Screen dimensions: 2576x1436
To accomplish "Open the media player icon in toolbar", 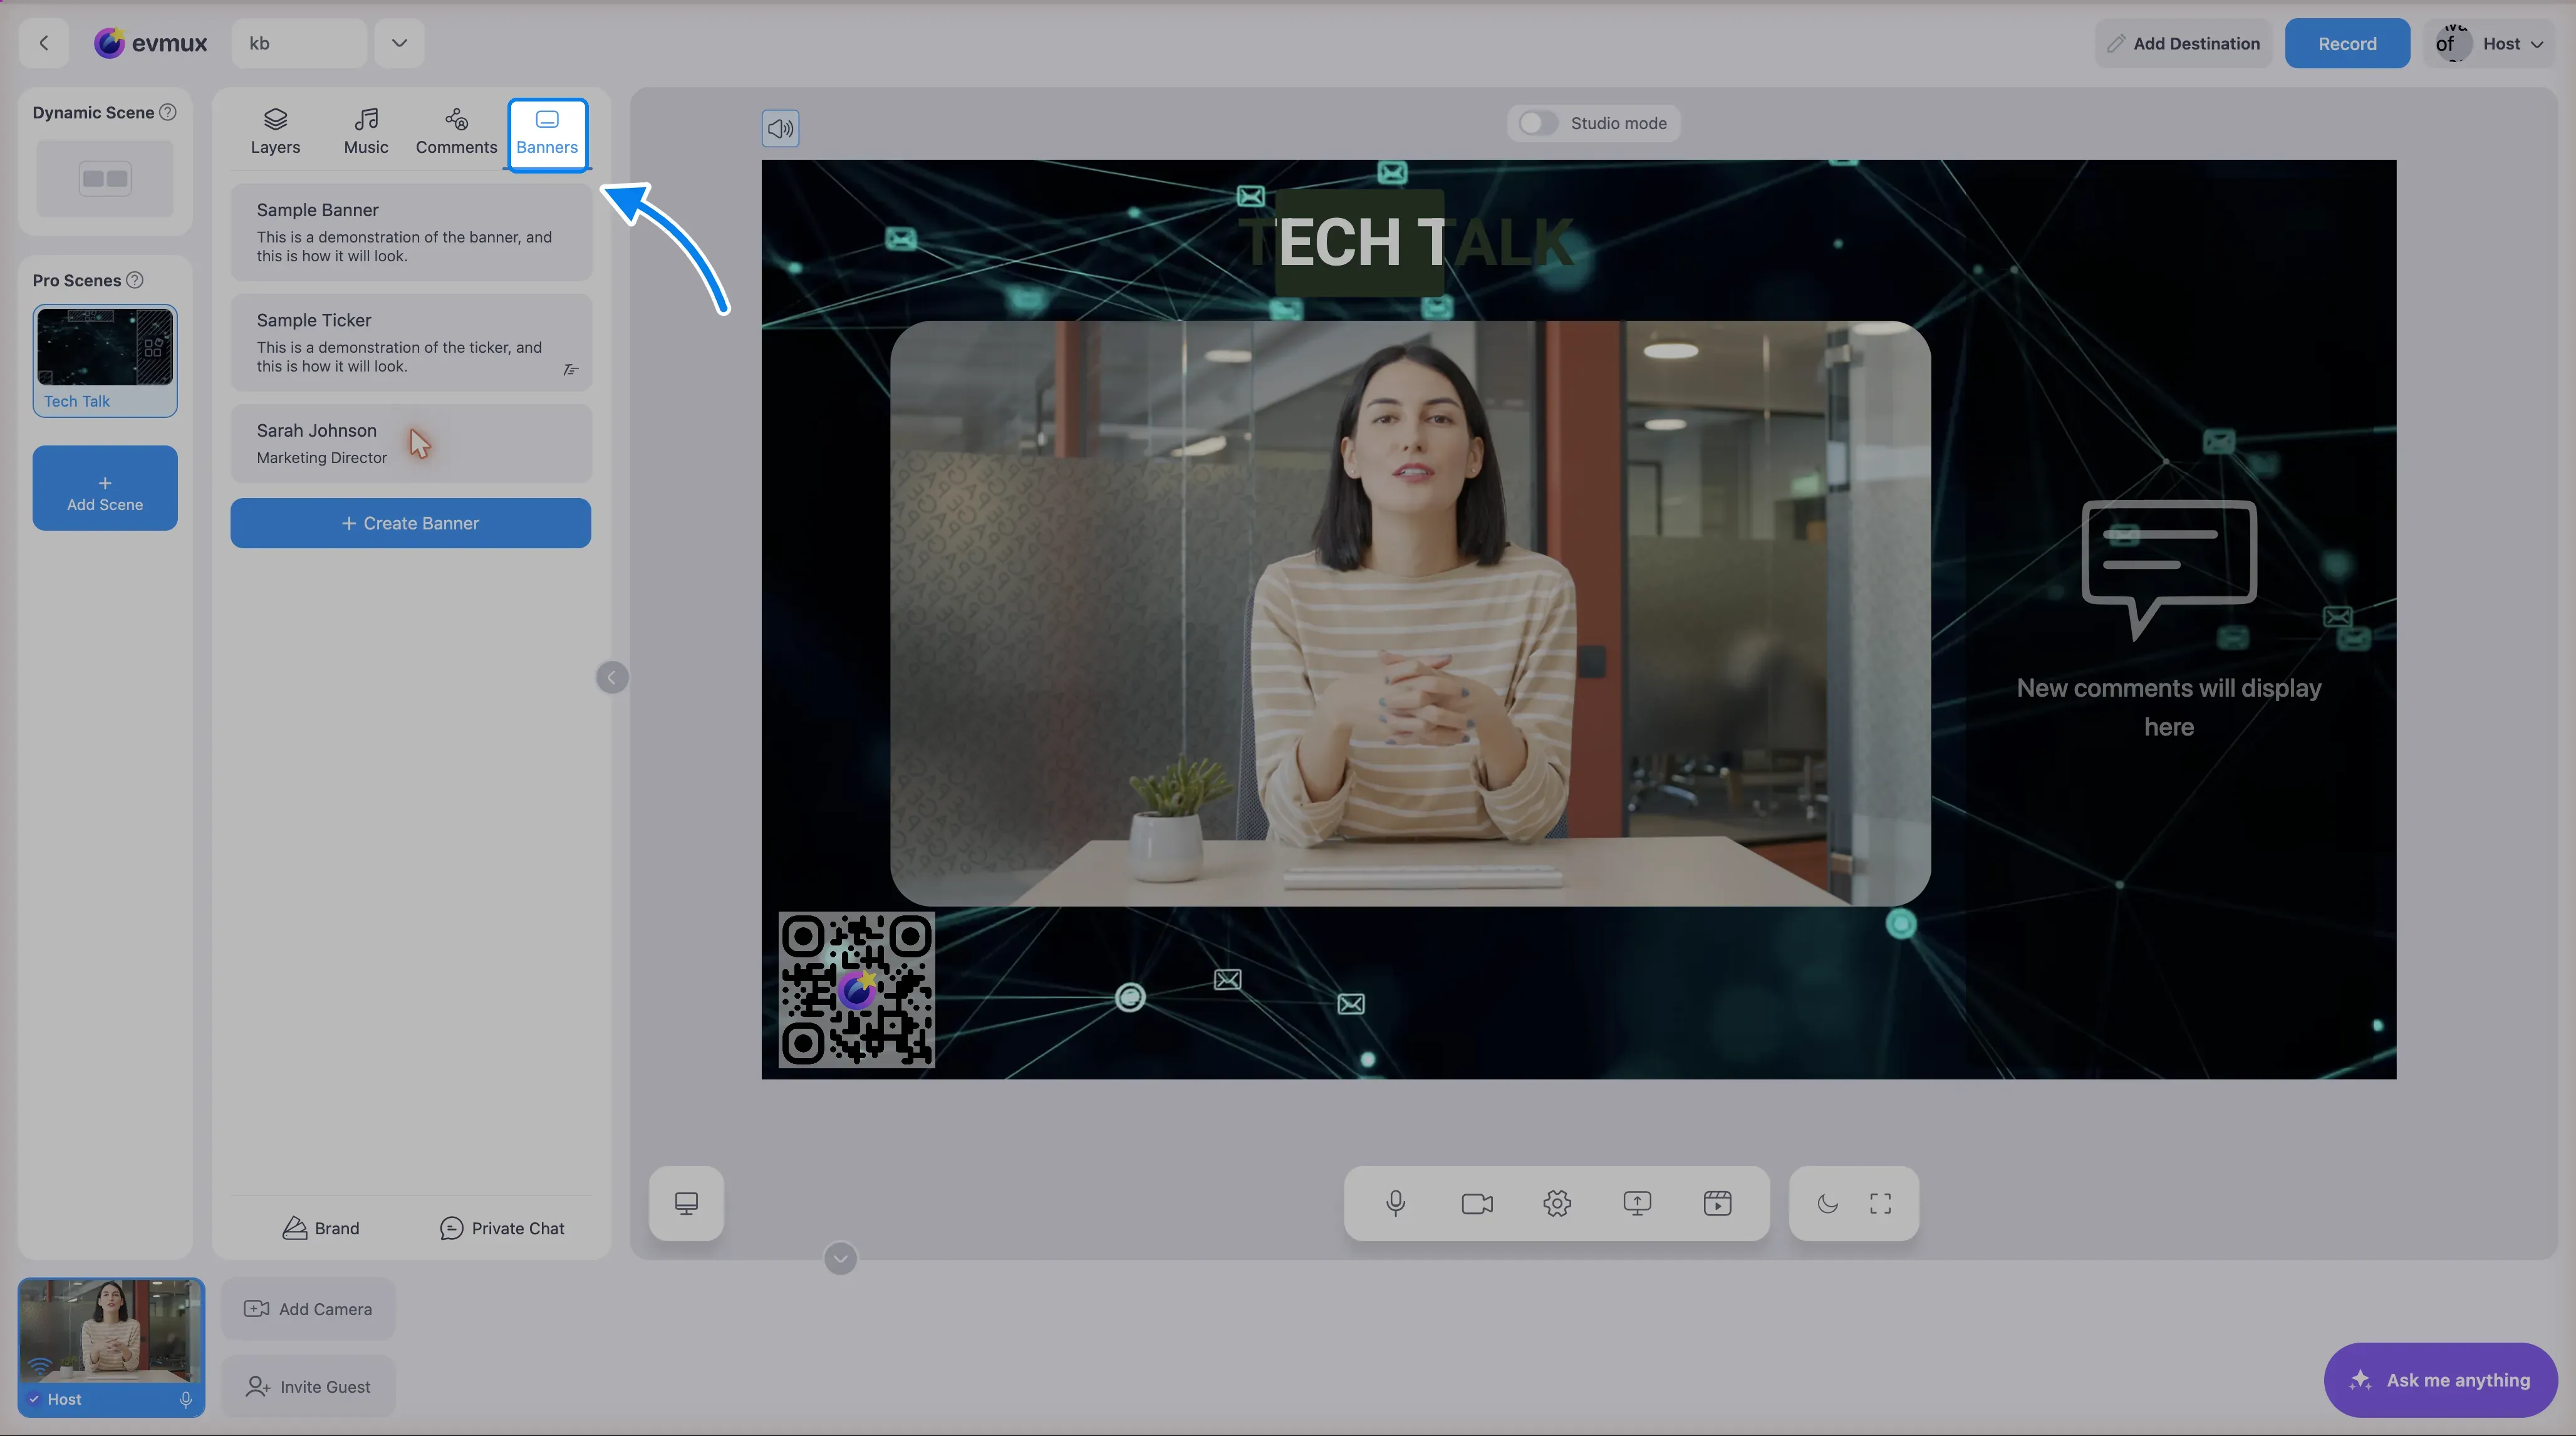I will [1717, 1203].
